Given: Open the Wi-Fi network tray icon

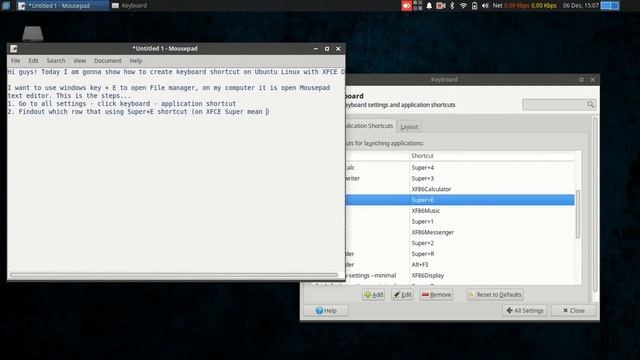Looking at the screenshot, I should pos(463,6).
